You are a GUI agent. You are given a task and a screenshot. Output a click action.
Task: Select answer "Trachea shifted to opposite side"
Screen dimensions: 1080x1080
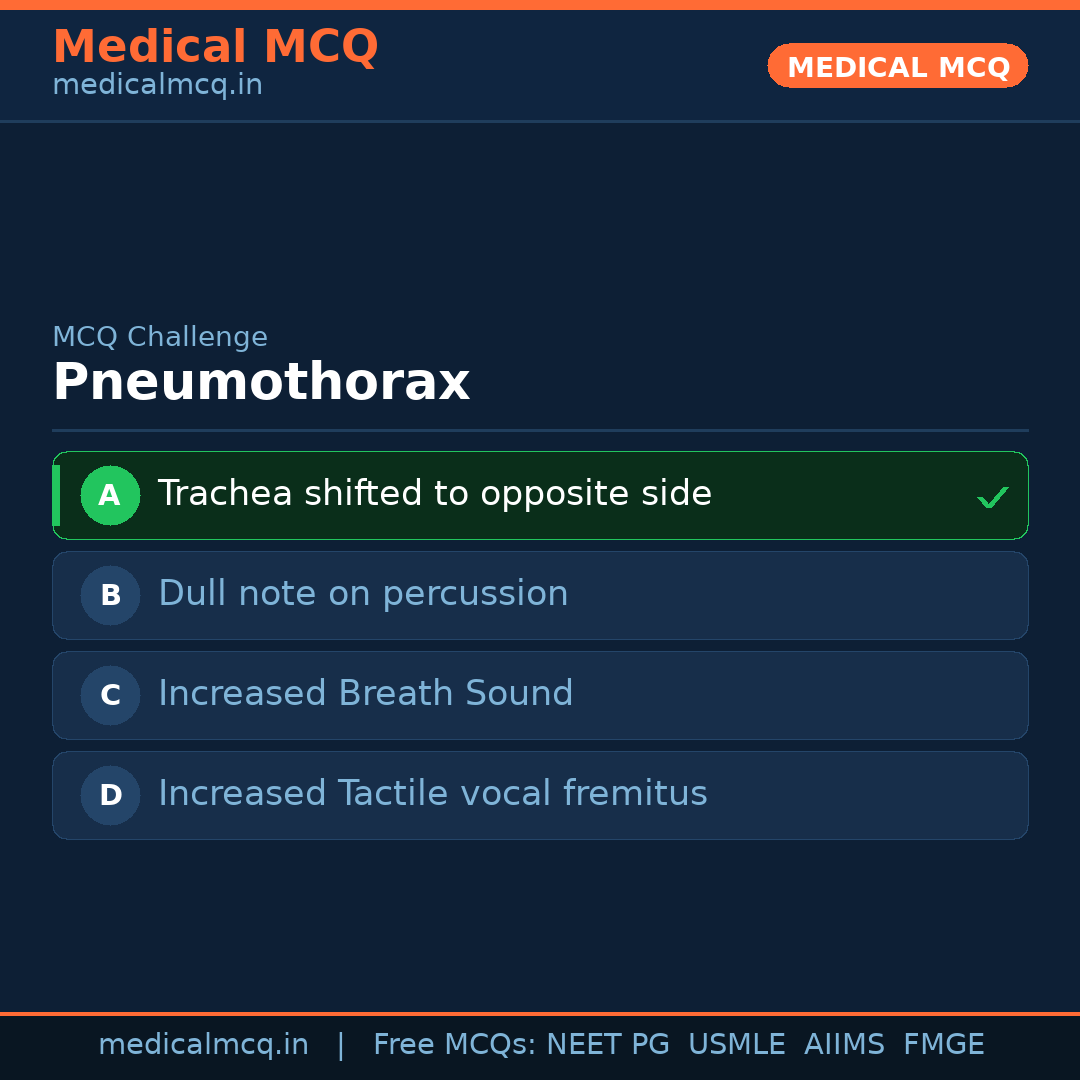point(434,494)
